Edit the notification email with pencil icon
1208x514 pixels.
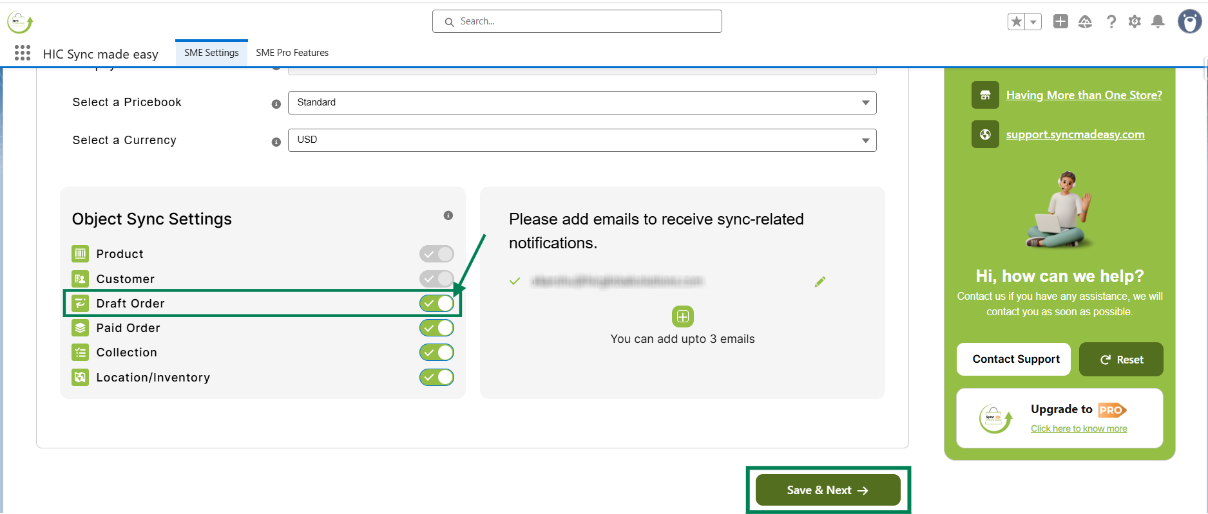820,282
